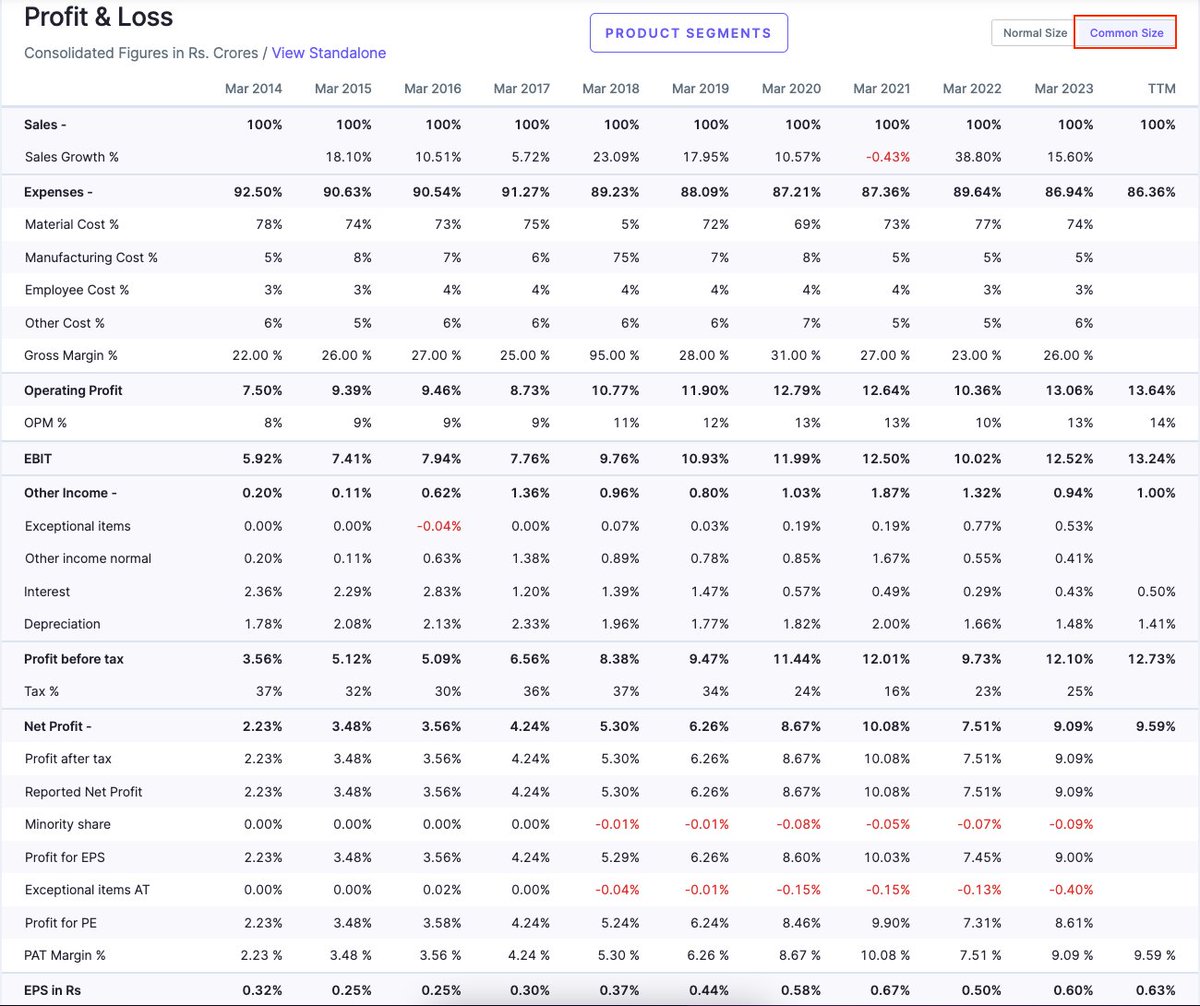Click the Mar 2015 column header
The height and width of the screenshot is (1006, 1200).
(343, 89)
